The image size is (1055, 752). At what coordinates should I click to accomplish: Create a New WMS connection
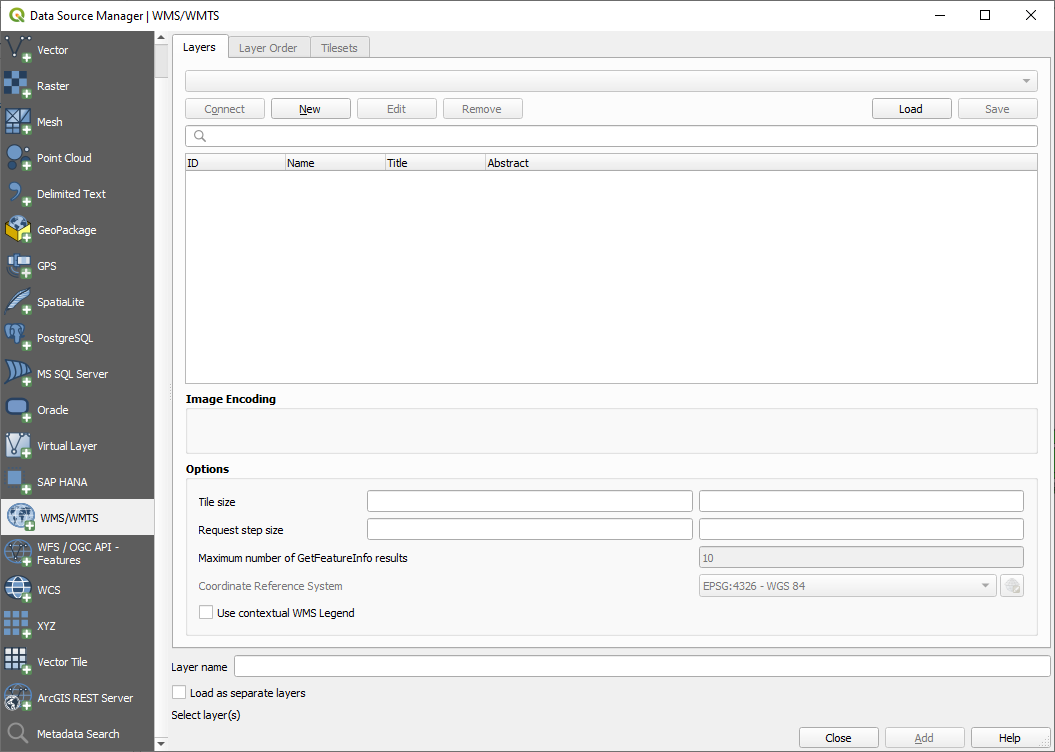pyautogui.click(x=310, y=108)
